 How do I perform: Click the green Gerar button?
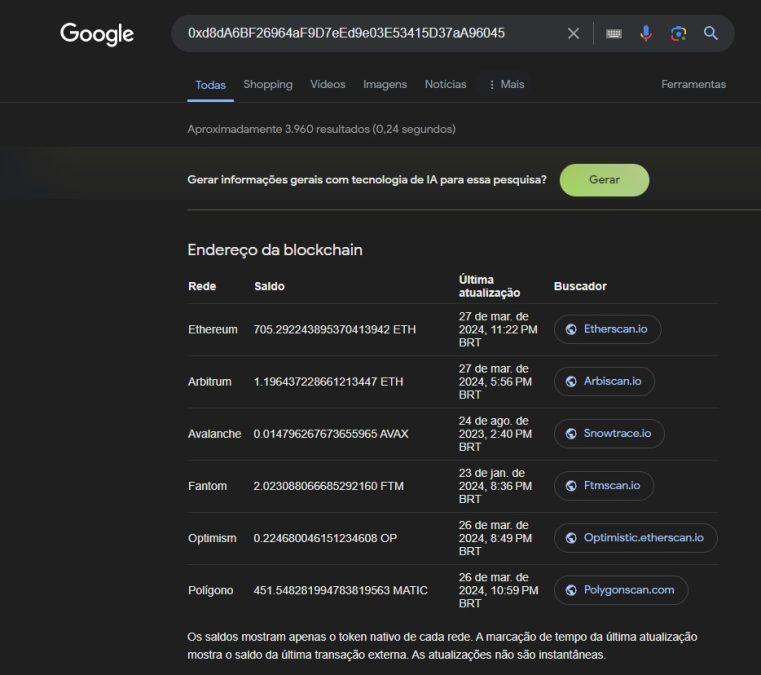[604, 180]
